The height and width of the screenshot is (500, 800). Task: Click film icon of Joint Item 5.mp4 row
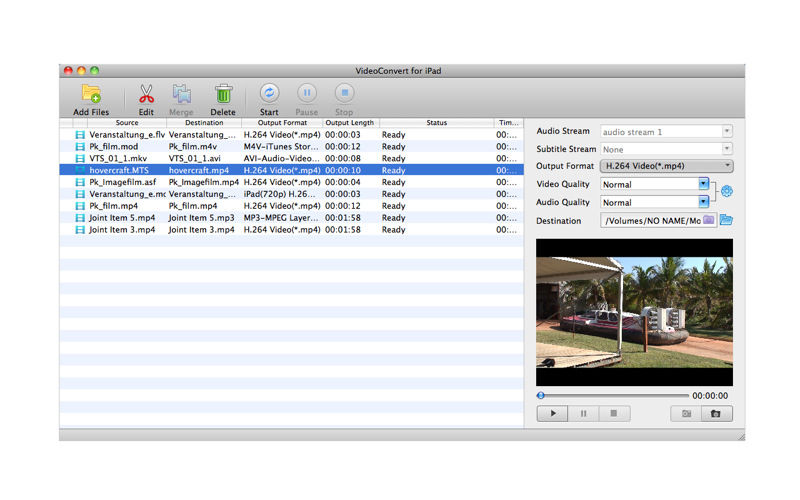click(x=80, y=218)
